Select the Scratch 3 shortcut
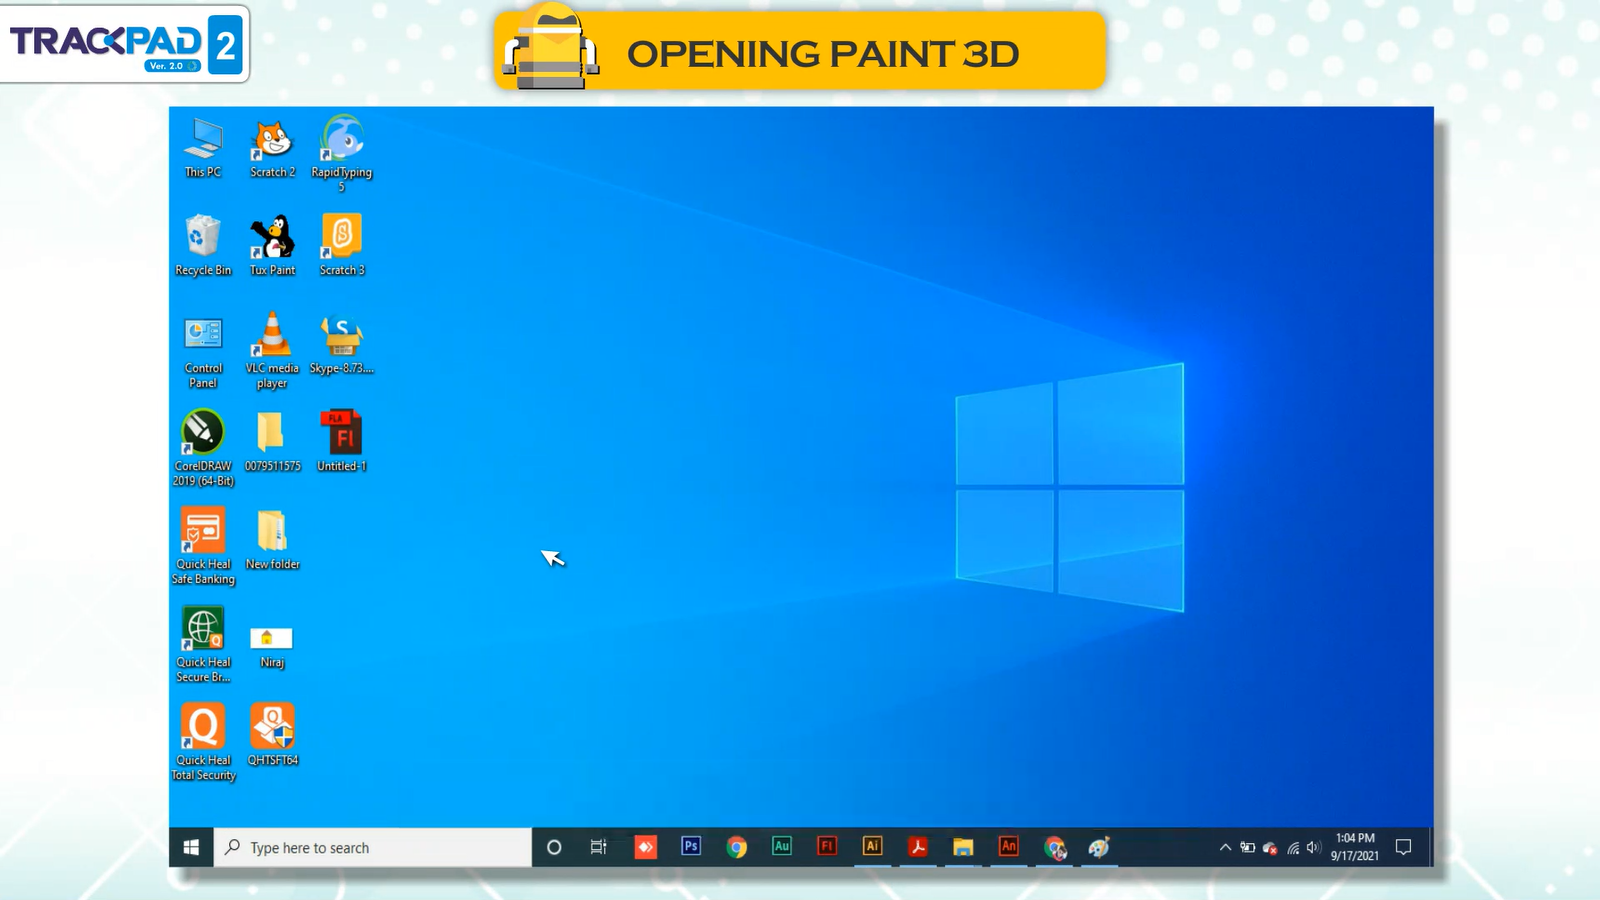The image size is (1600, 900). (x=342, y=245)
